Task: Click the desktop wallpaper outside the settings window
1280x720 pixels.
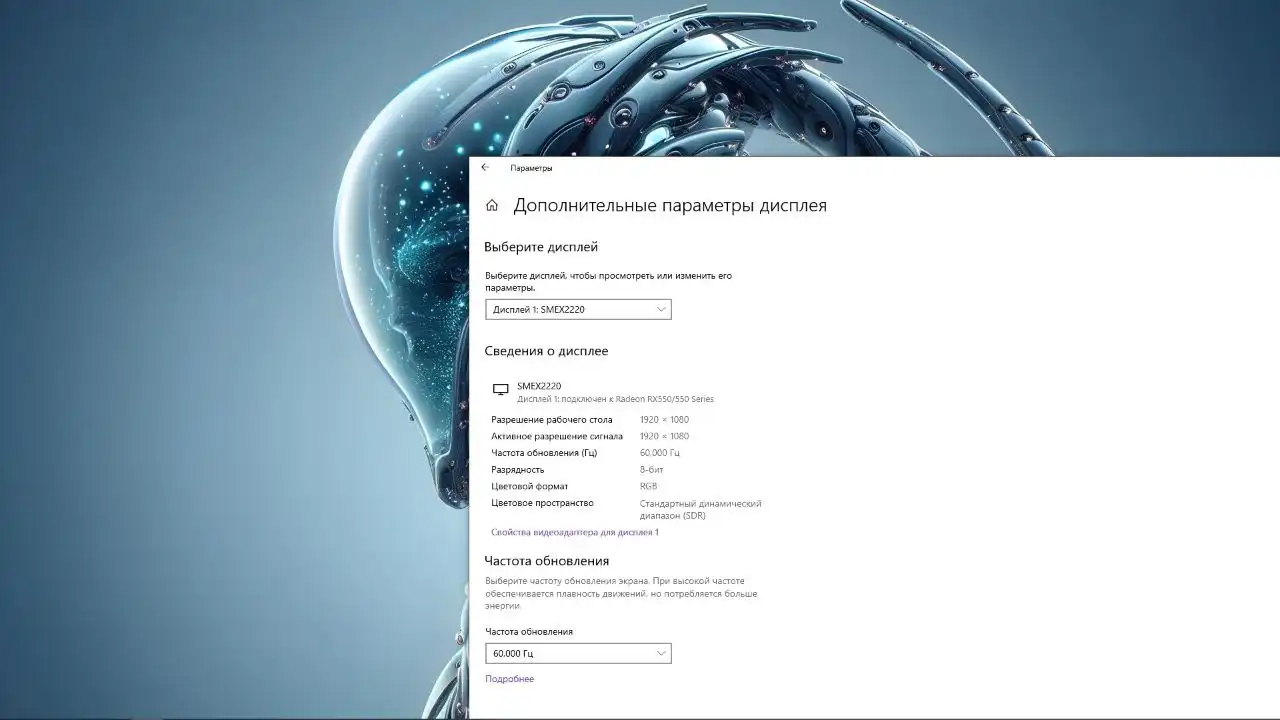Action: (200, 400)
